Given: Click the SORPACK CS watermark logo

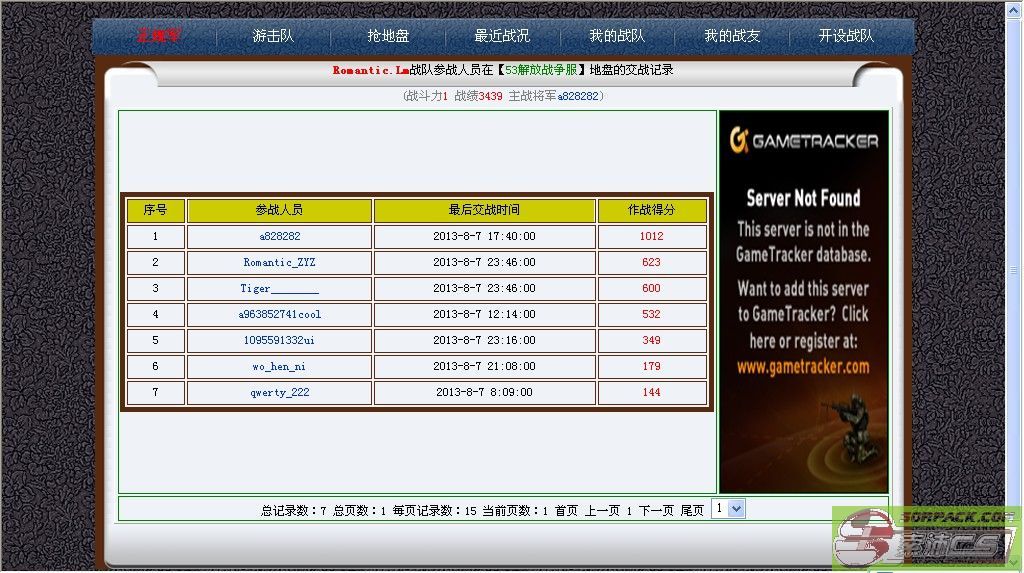Looking at the screenshot, I should coord(926,537).
